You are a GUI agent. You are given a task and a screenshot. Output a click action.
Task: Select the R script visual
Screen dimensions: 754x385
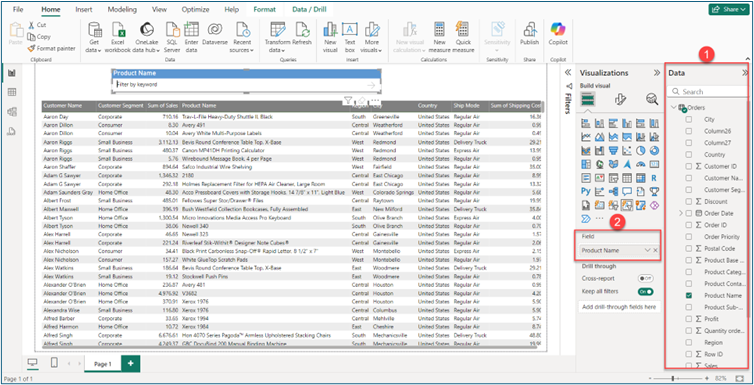point(653,178)
